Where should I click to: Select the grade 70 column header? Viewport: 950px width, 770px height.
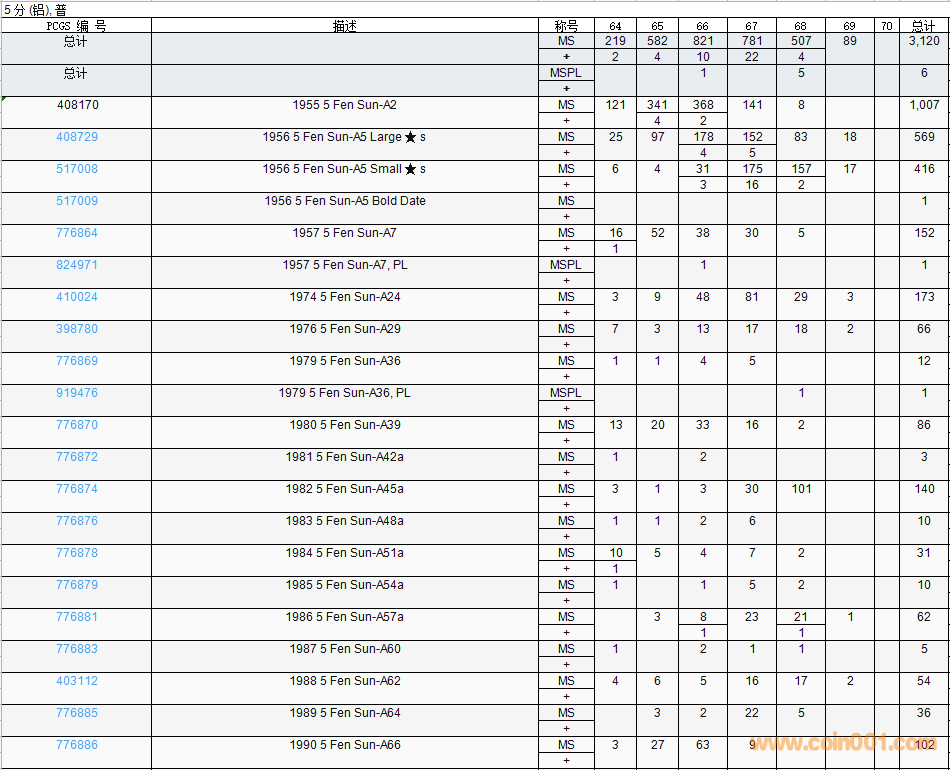coord(886,26)
